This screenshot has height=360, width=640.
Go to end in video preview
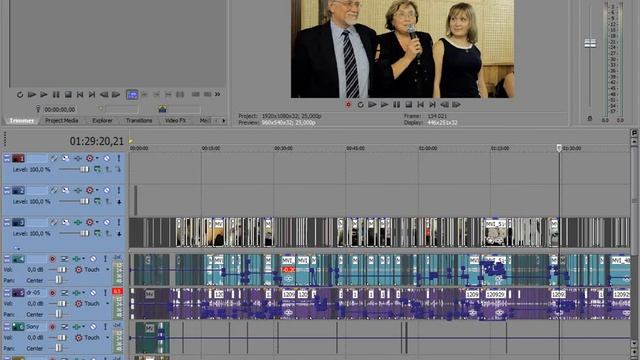point(432,105)
